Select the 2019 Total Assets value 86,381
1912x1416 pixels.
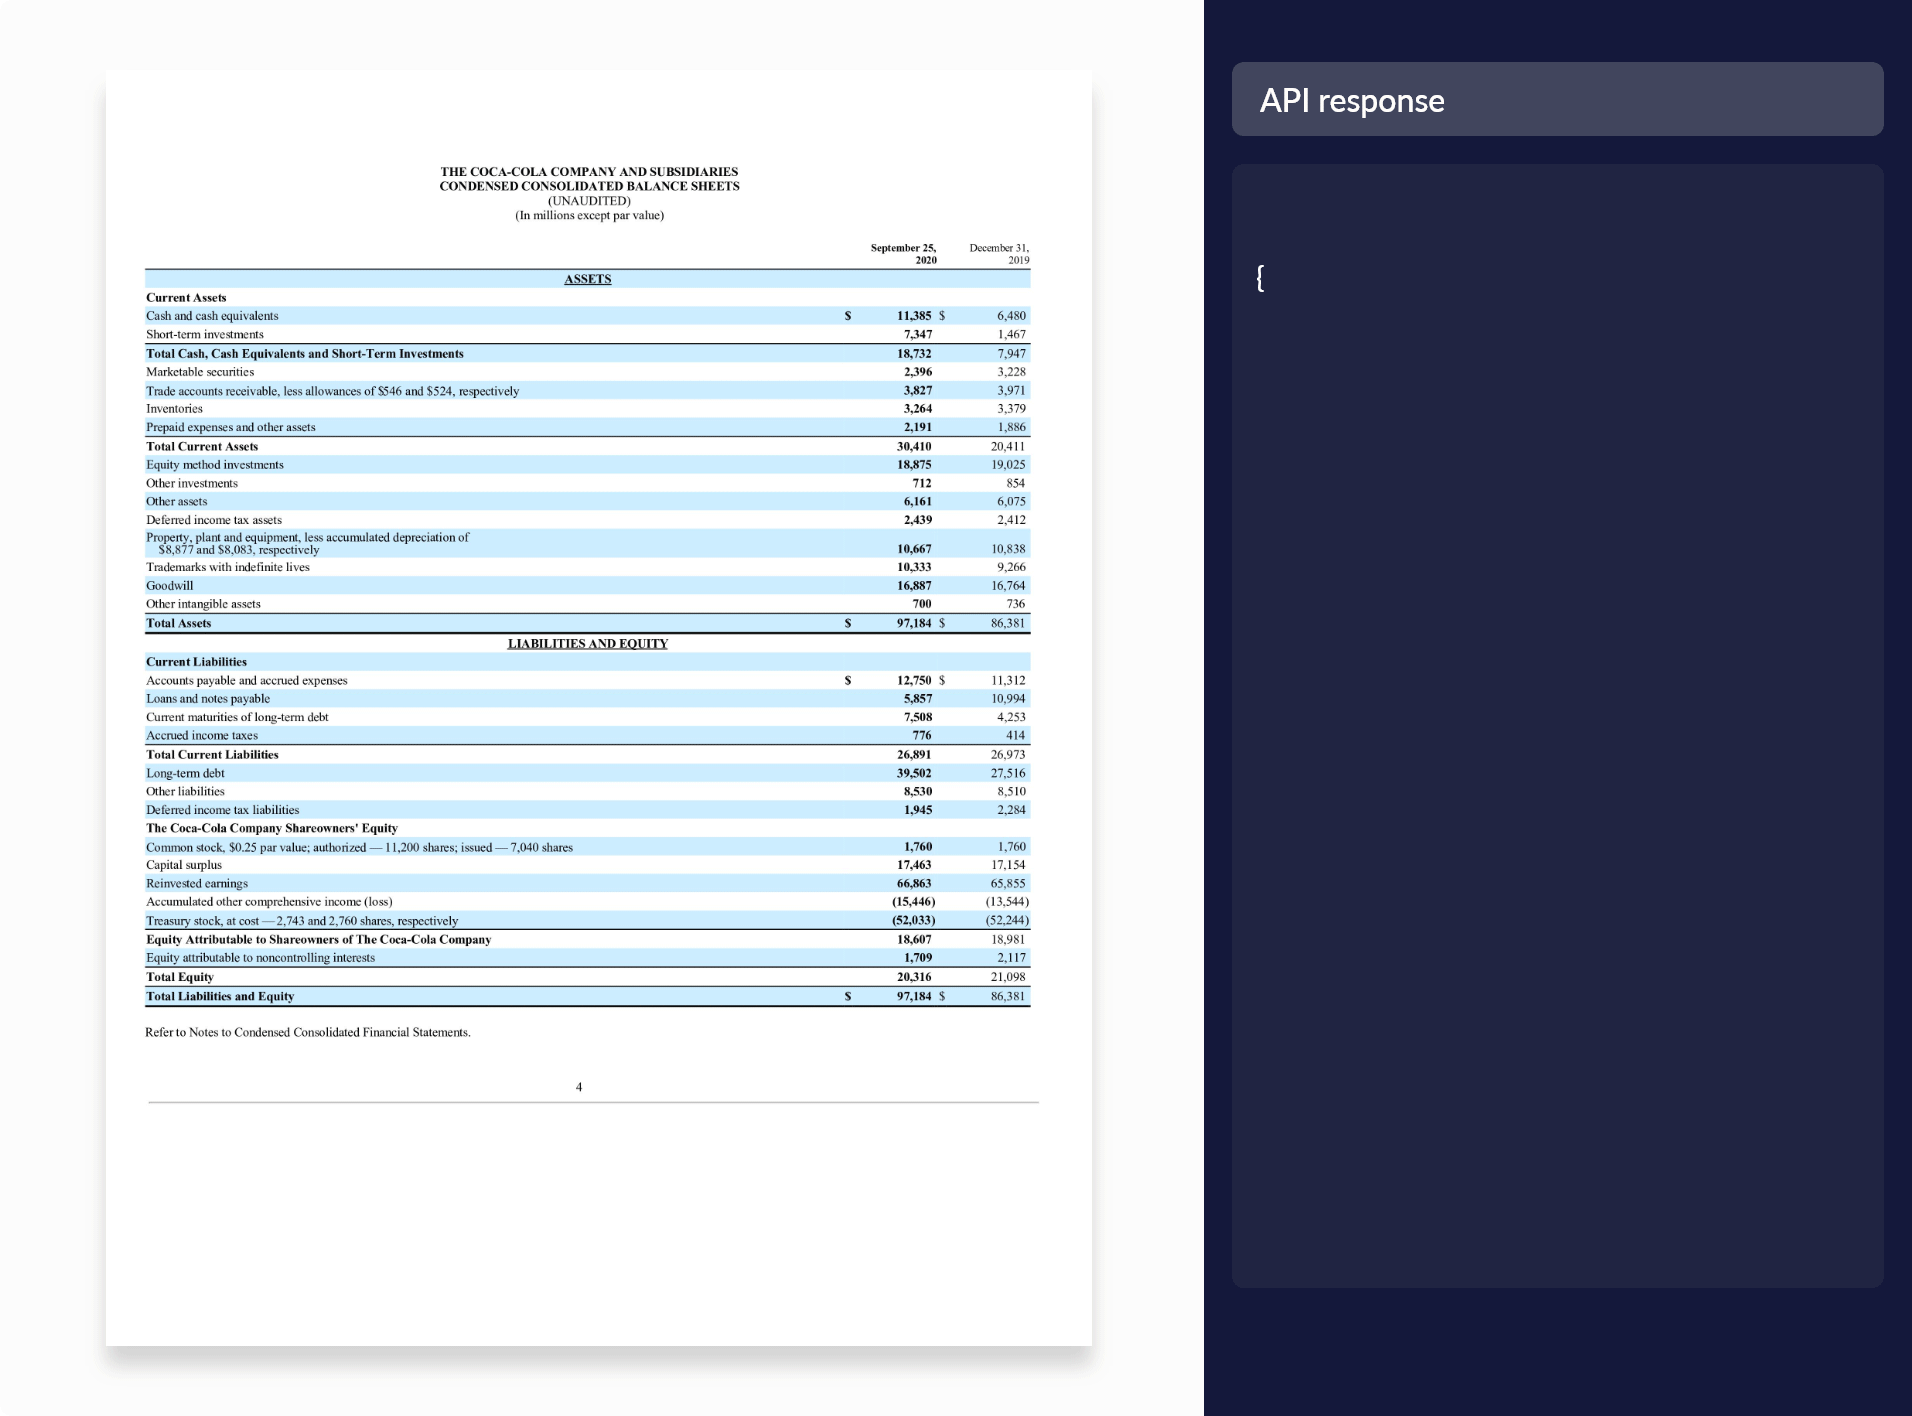[x=1008, y=623]
